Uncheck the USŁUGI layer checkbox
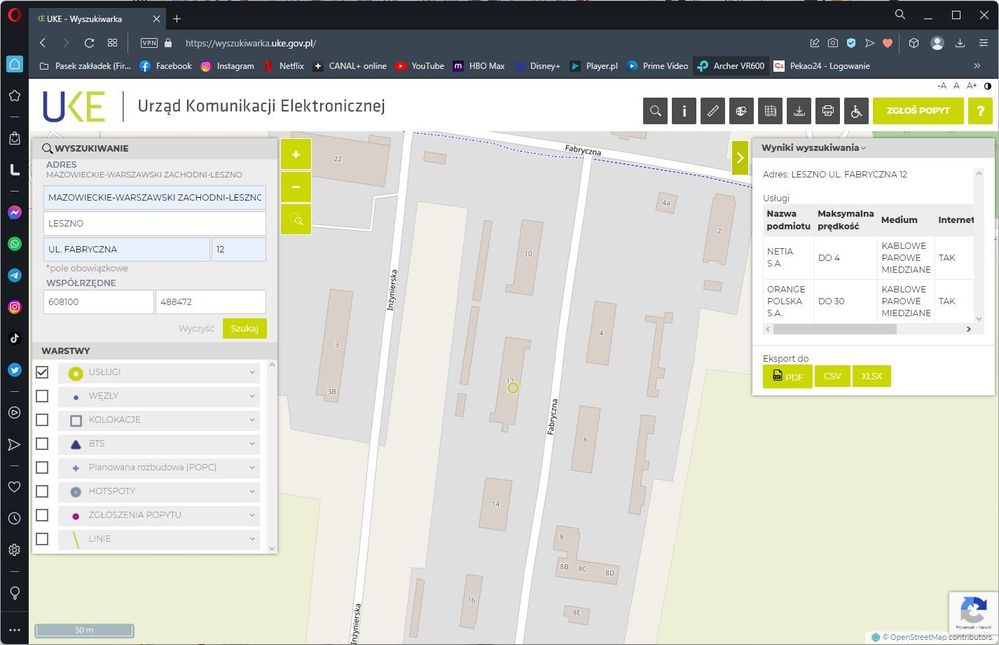 [x=42, y=372]
